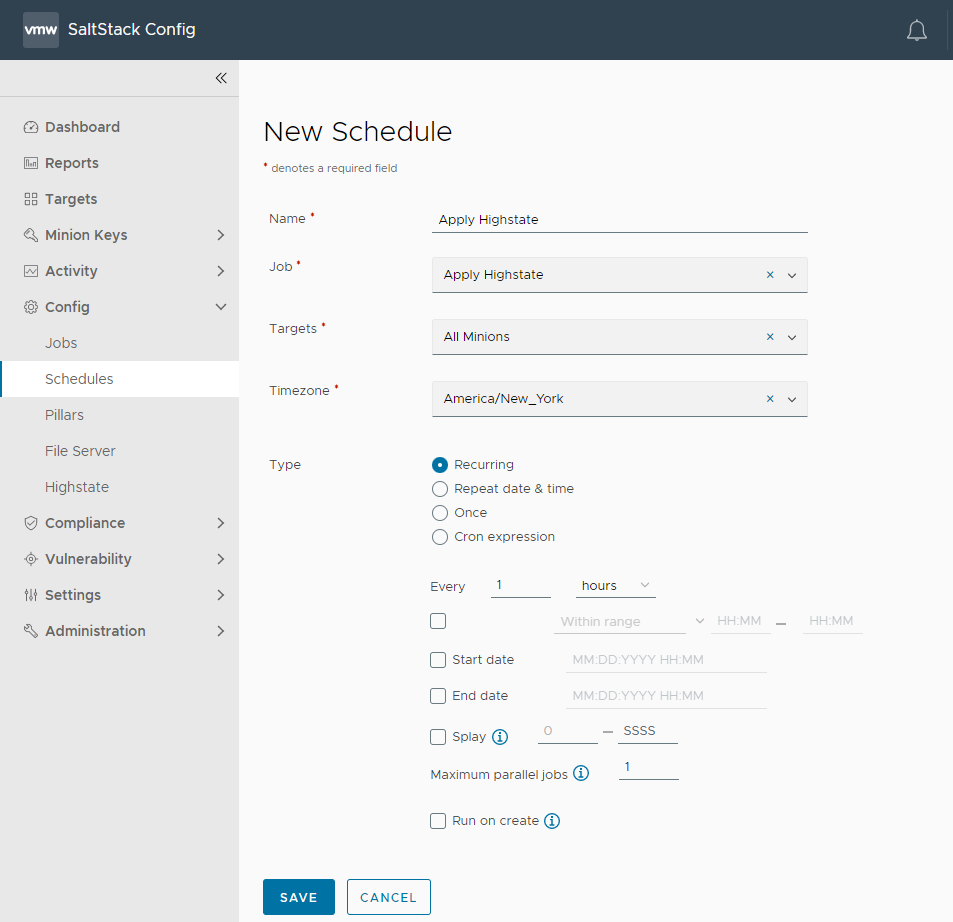
Task: Clear the Job field with the x icon
Action: 770,275
